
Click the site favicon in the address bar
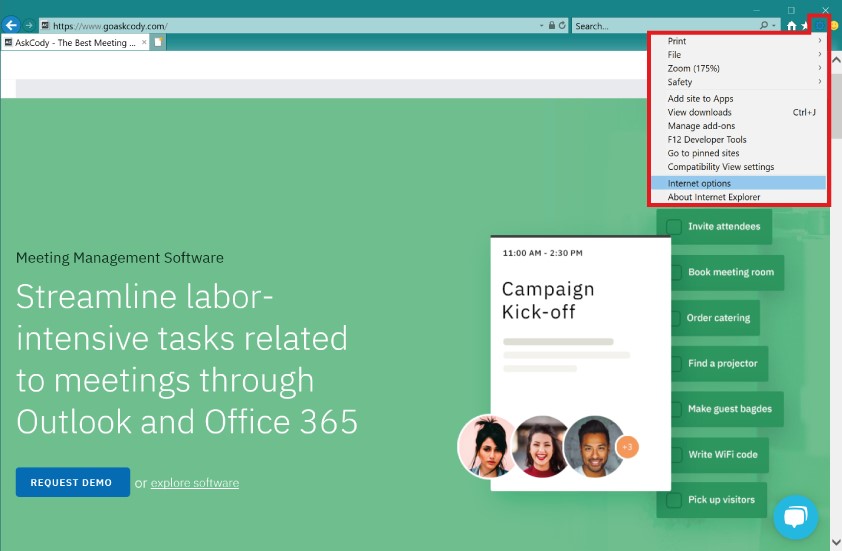[45, 25]
